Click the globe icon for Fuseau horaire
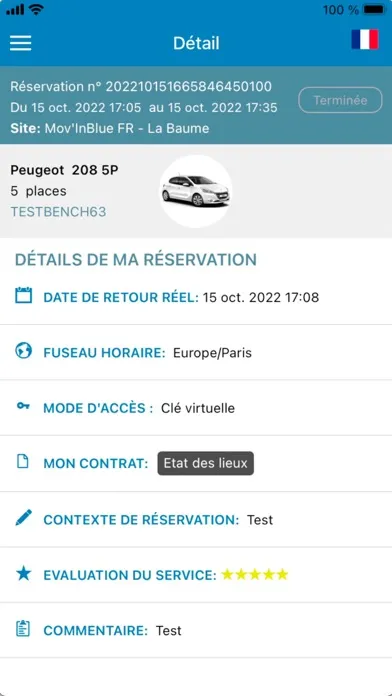 (x=24, y=351)
